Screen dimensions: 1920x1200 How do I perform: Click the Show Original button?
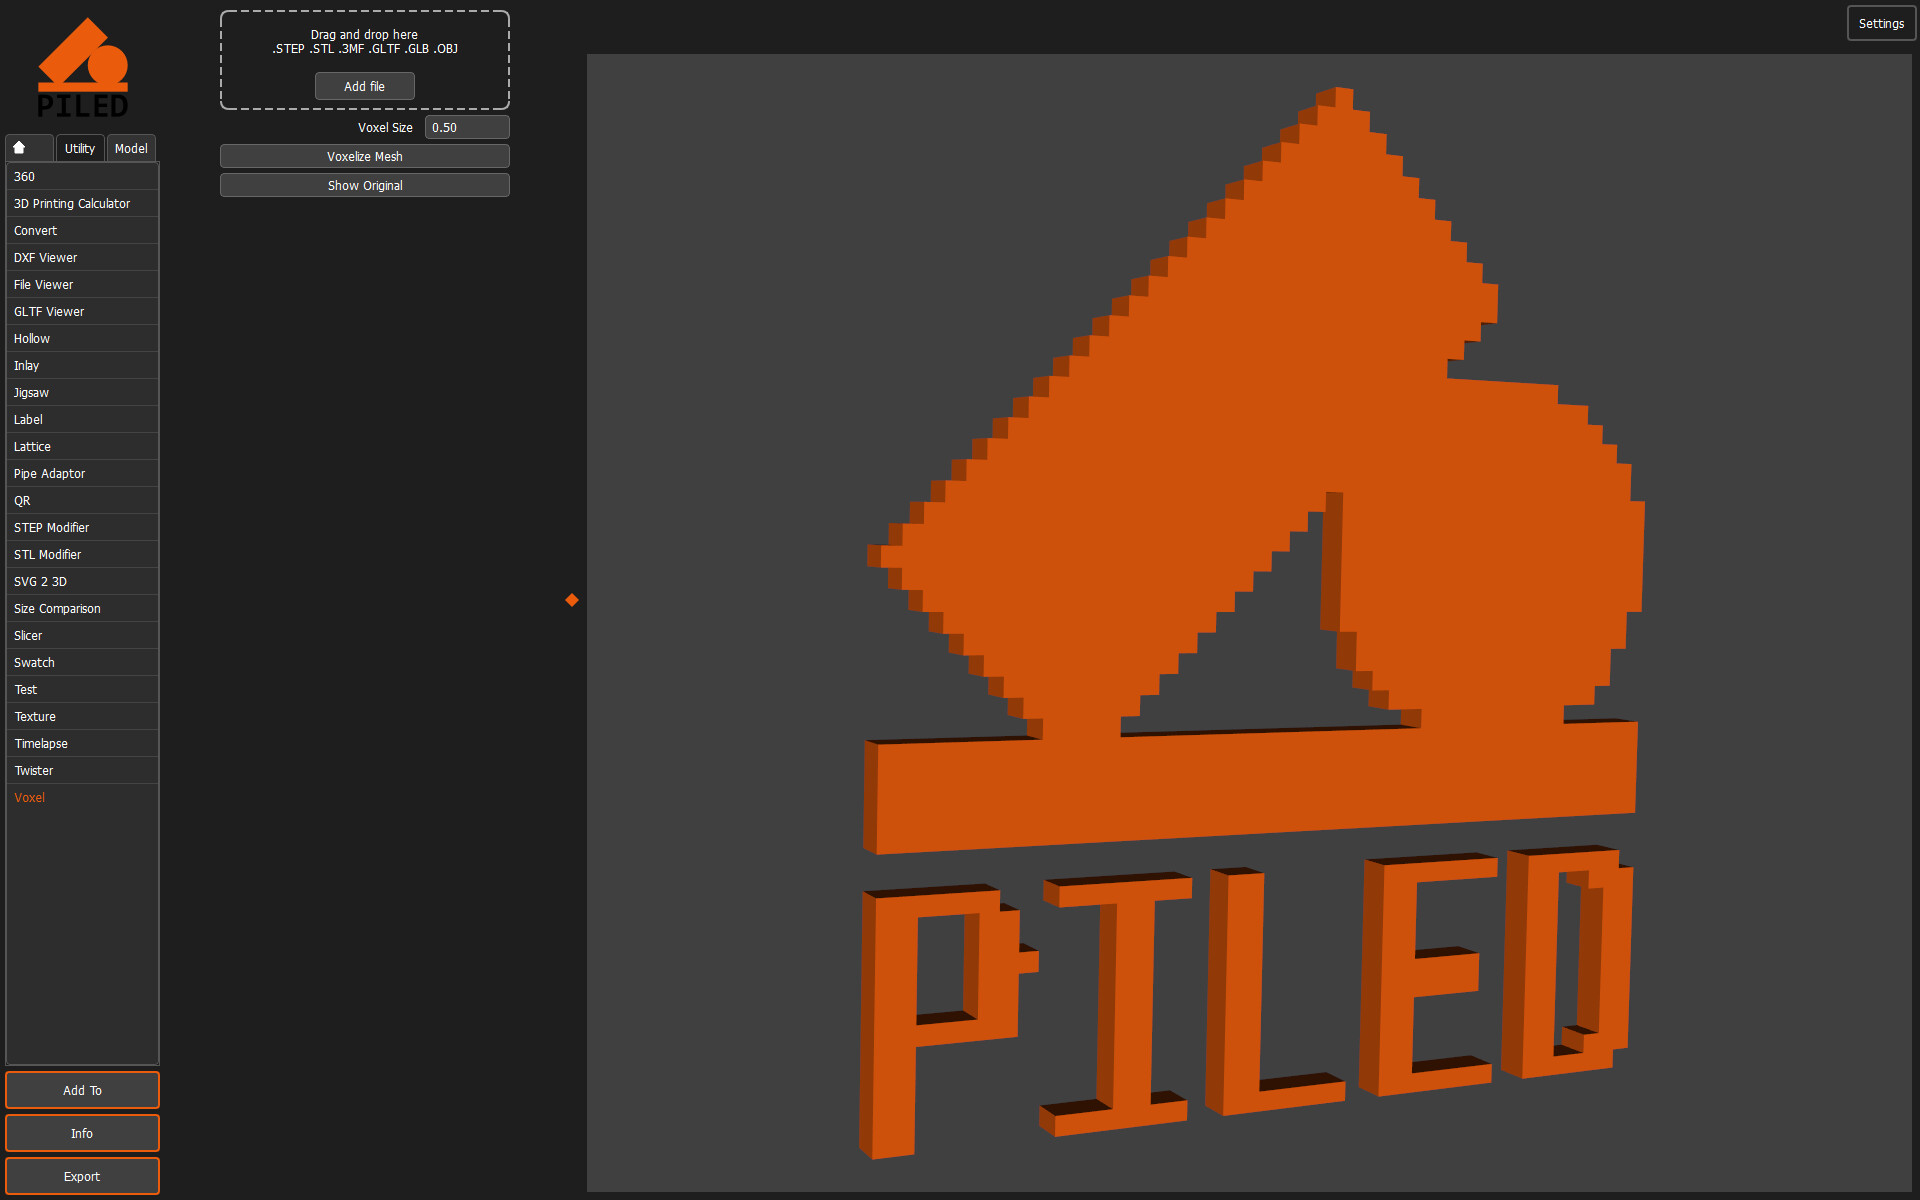pos(365,186)
